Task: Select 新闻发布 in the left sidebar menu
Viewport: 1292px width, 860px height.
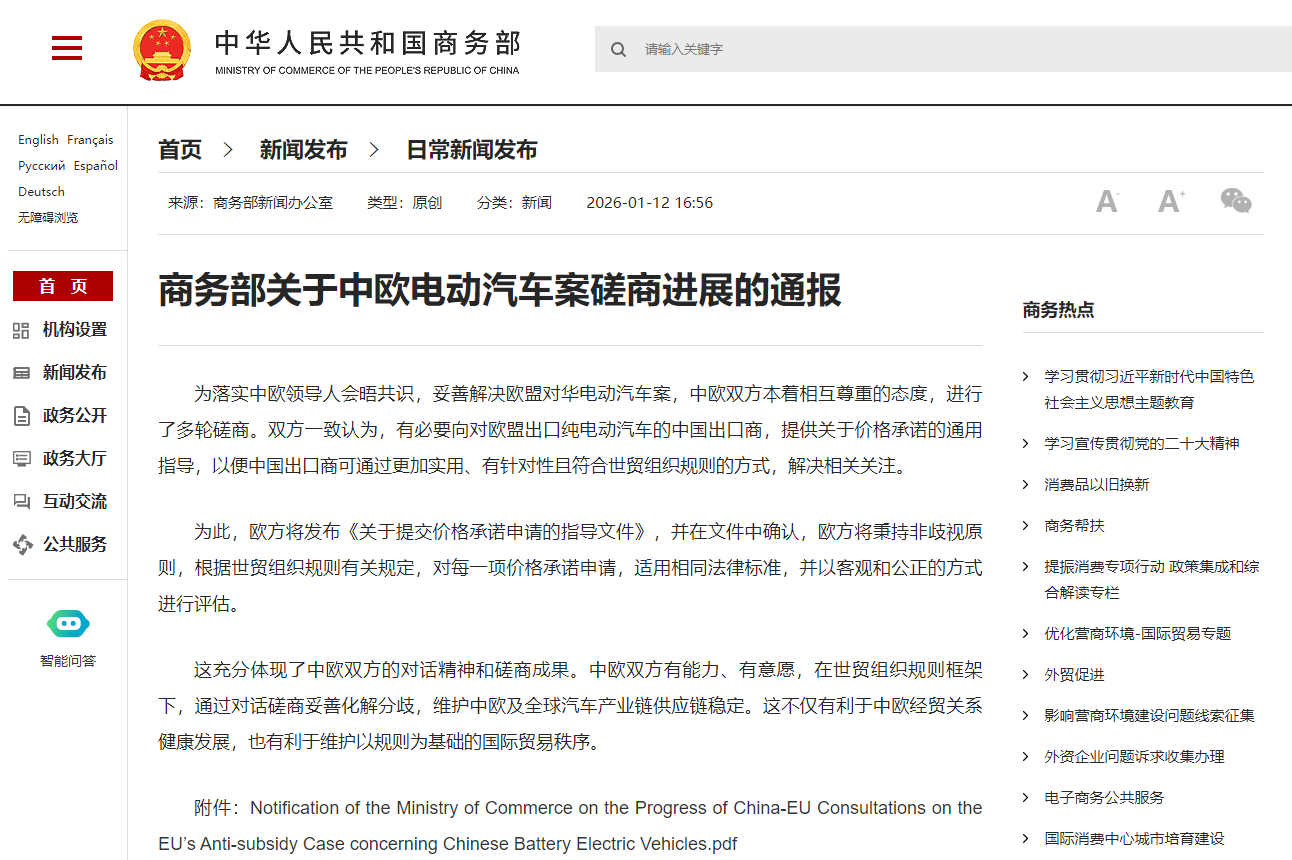Action: [x=73, y=372]
